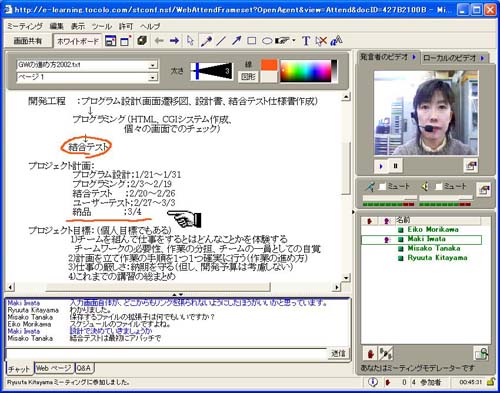The height and width of the screenshot is (393, 500).
Task: Select the rectangle shape tool
Action: (252, 41)
